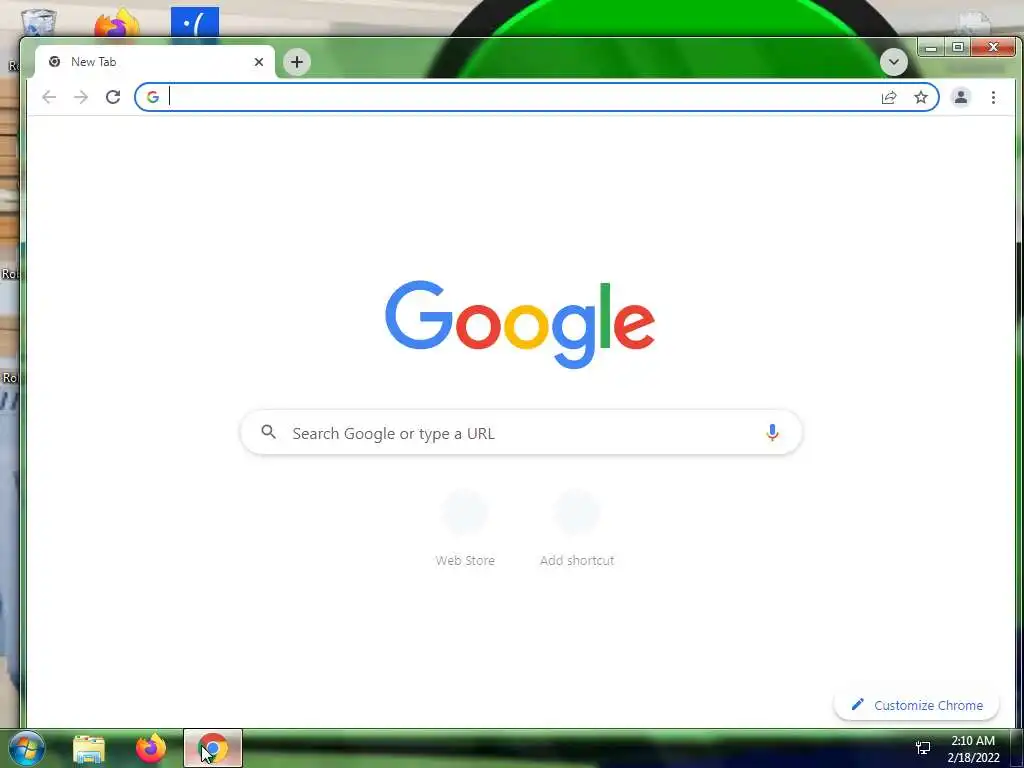Click the Add shortcut tile
The image size is (1024, 768).
577,528
